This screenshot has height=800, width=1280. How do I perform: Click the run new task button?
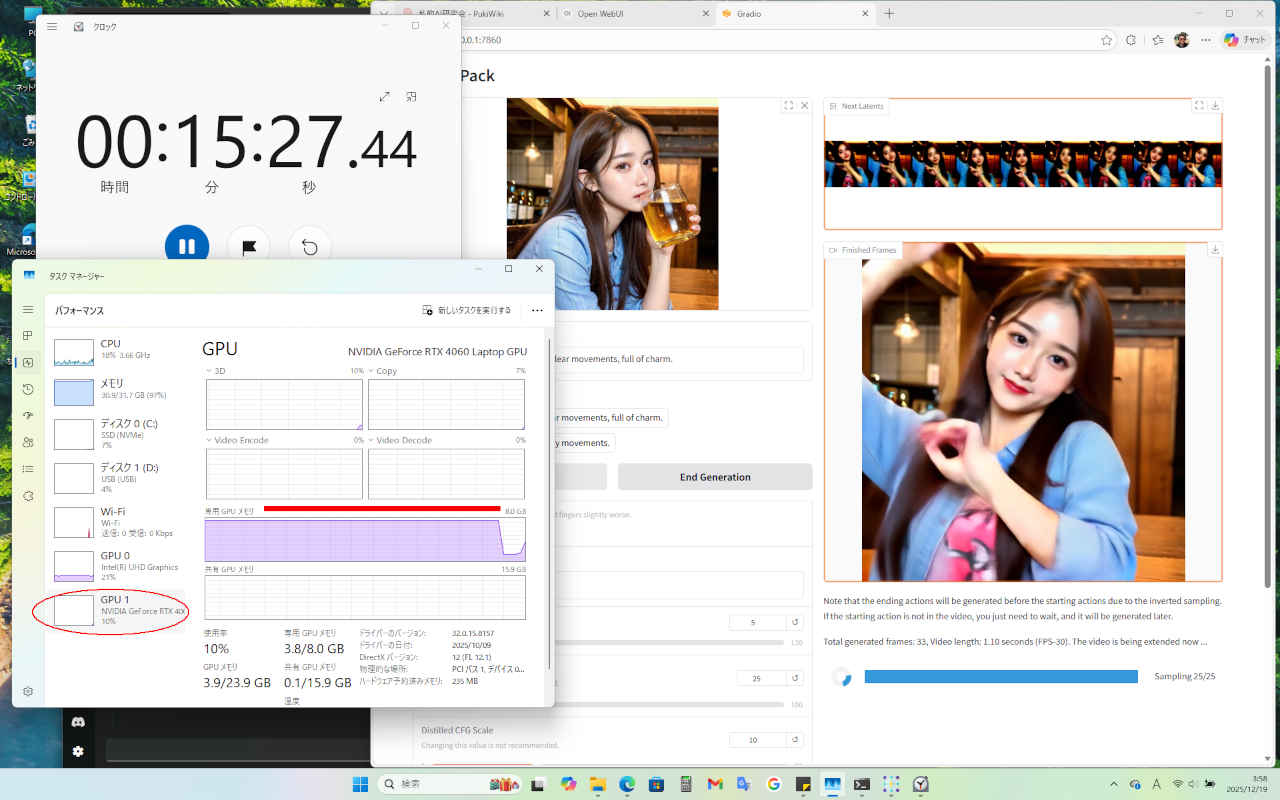[467, 310]
